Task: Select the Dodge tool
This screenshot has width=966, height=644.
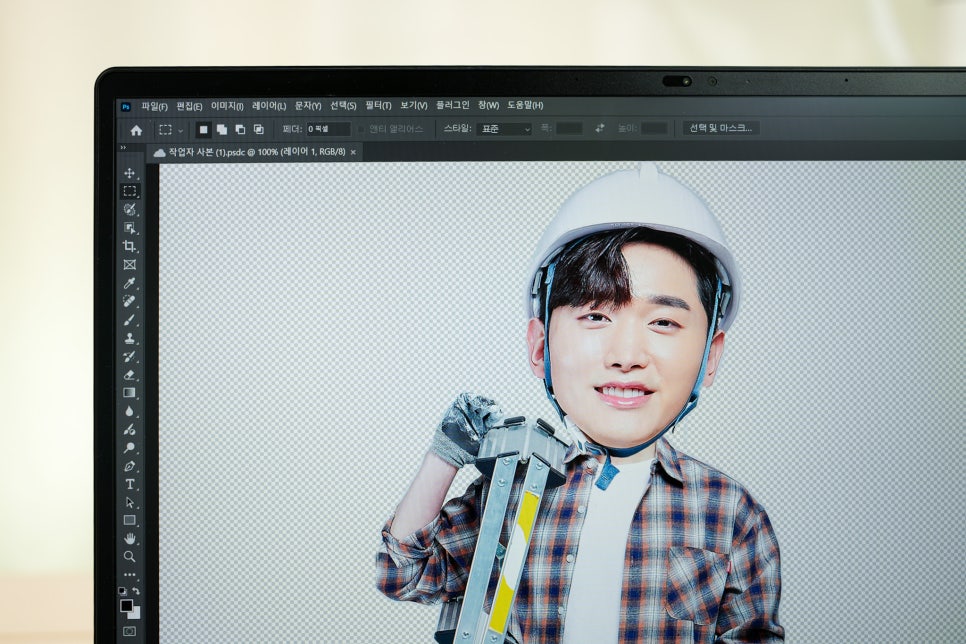Action: click(x=129, y=448)
